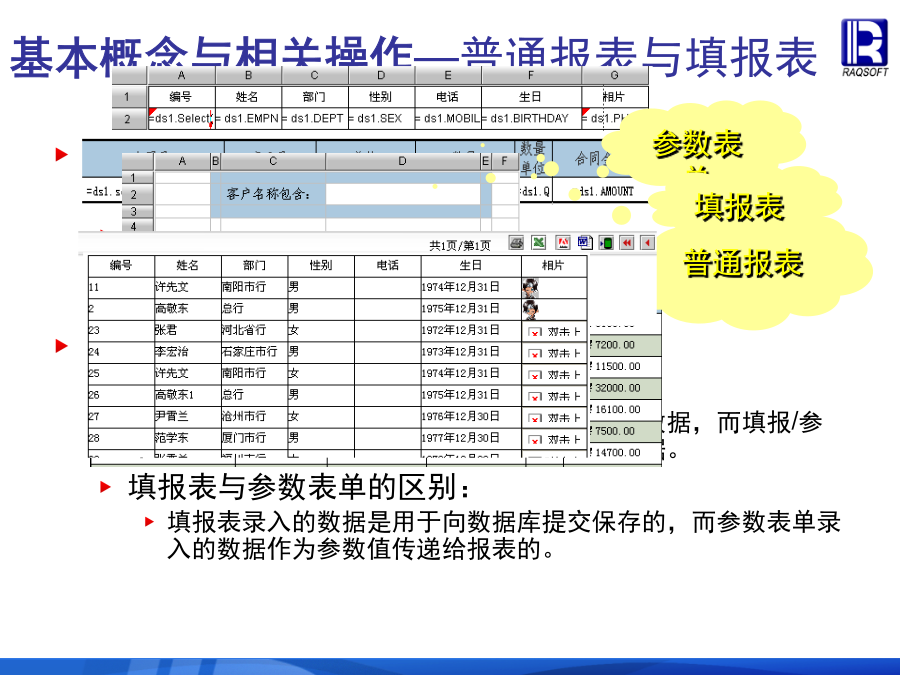
Task: Click the 参数表 cloud label
Action: (x=697, y=146)
